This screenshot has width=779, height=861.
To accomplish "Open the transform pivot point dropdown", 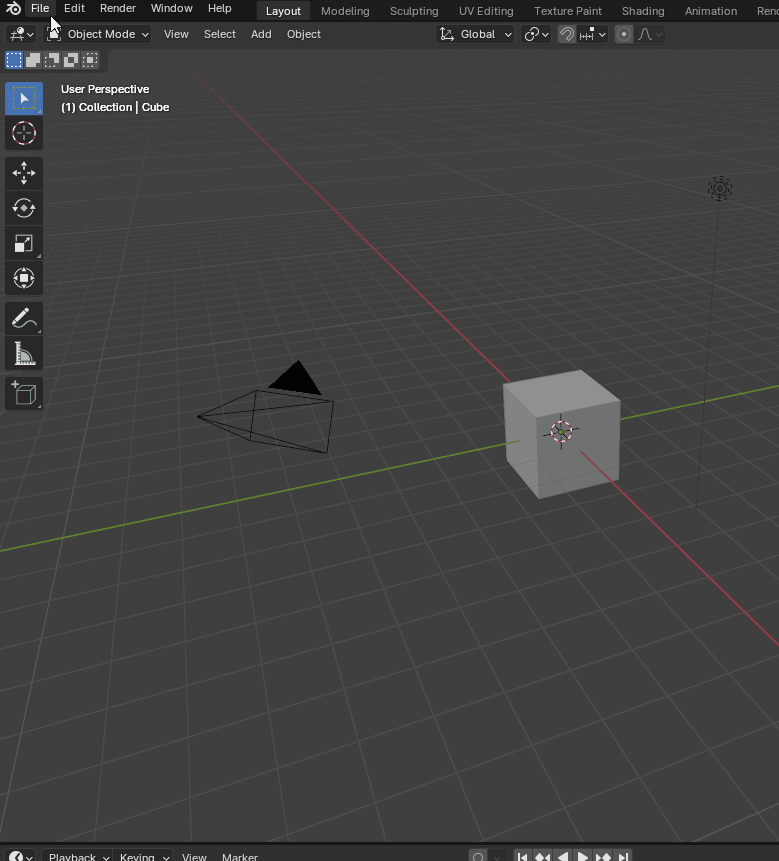I will pyautogui.click(x=536, y=34).
